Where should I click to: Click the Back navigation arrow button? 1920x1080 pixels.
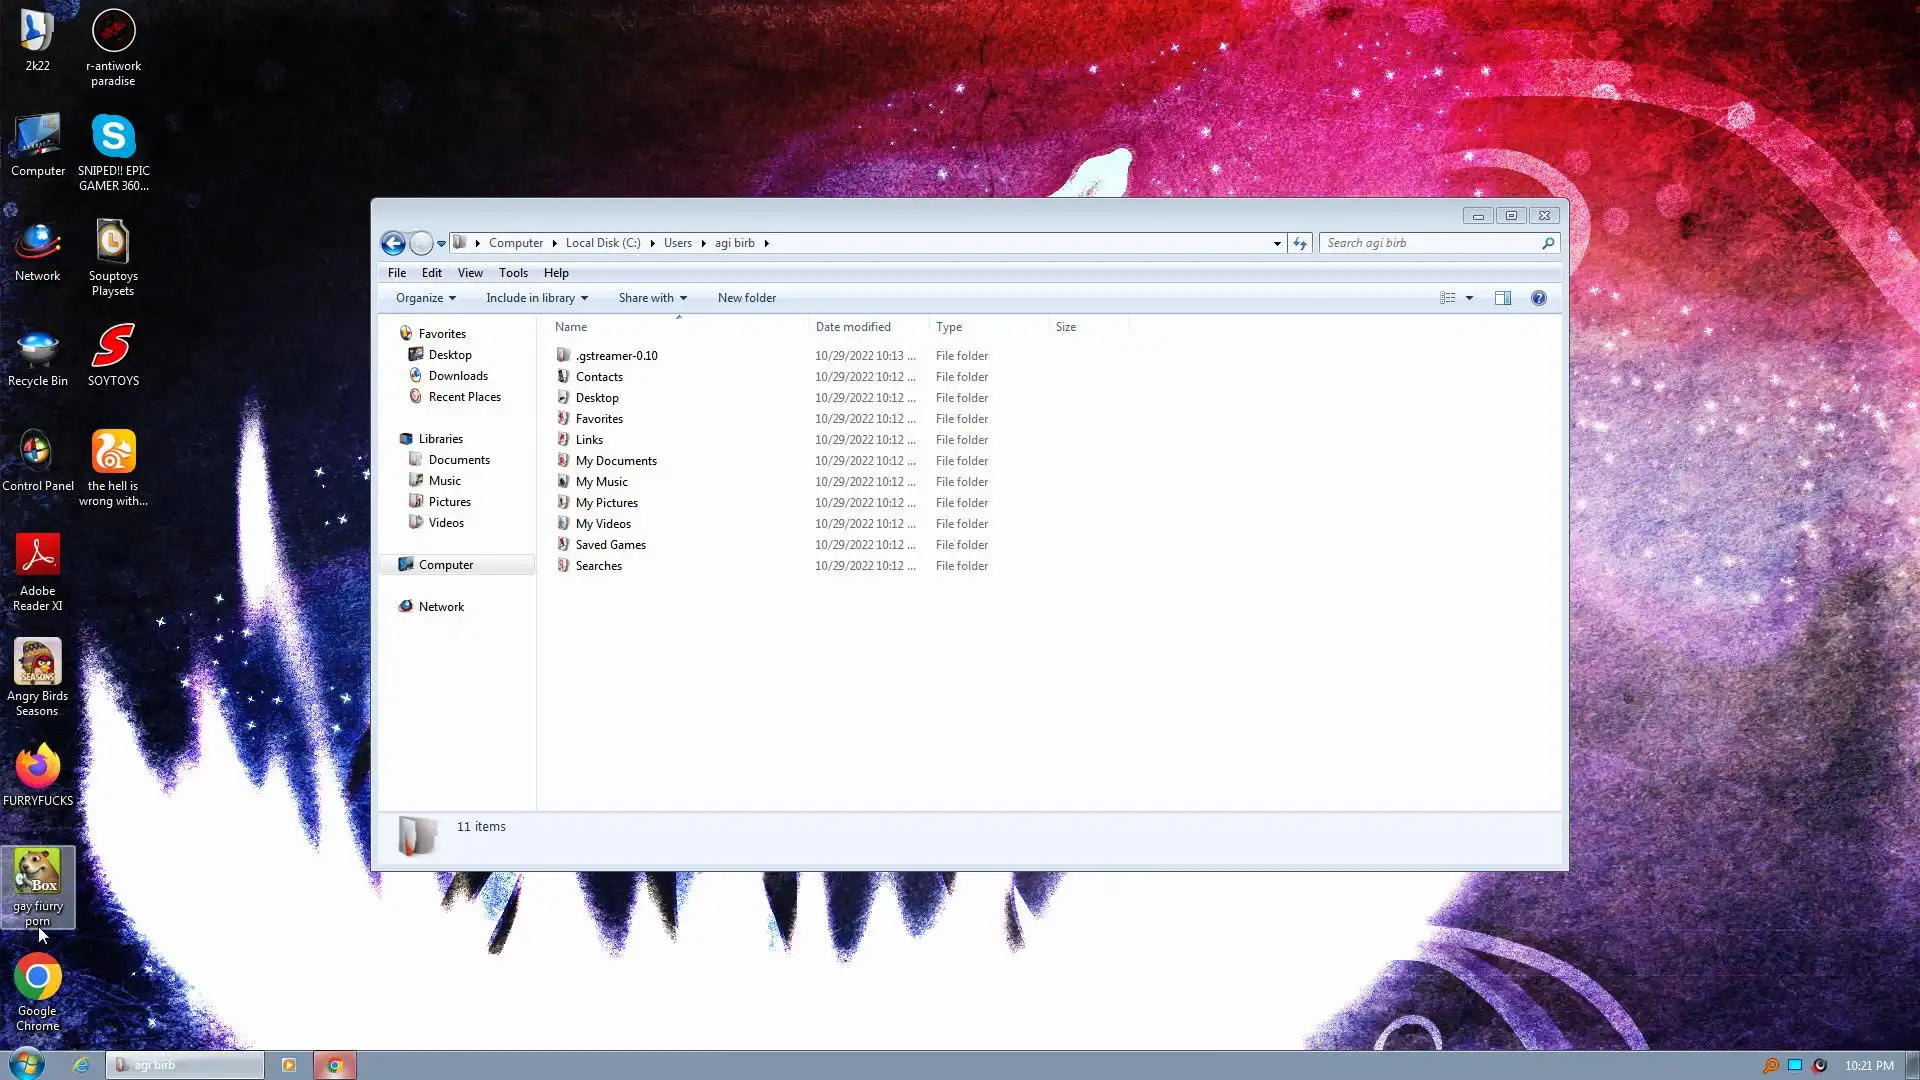[x=393, y=243]
